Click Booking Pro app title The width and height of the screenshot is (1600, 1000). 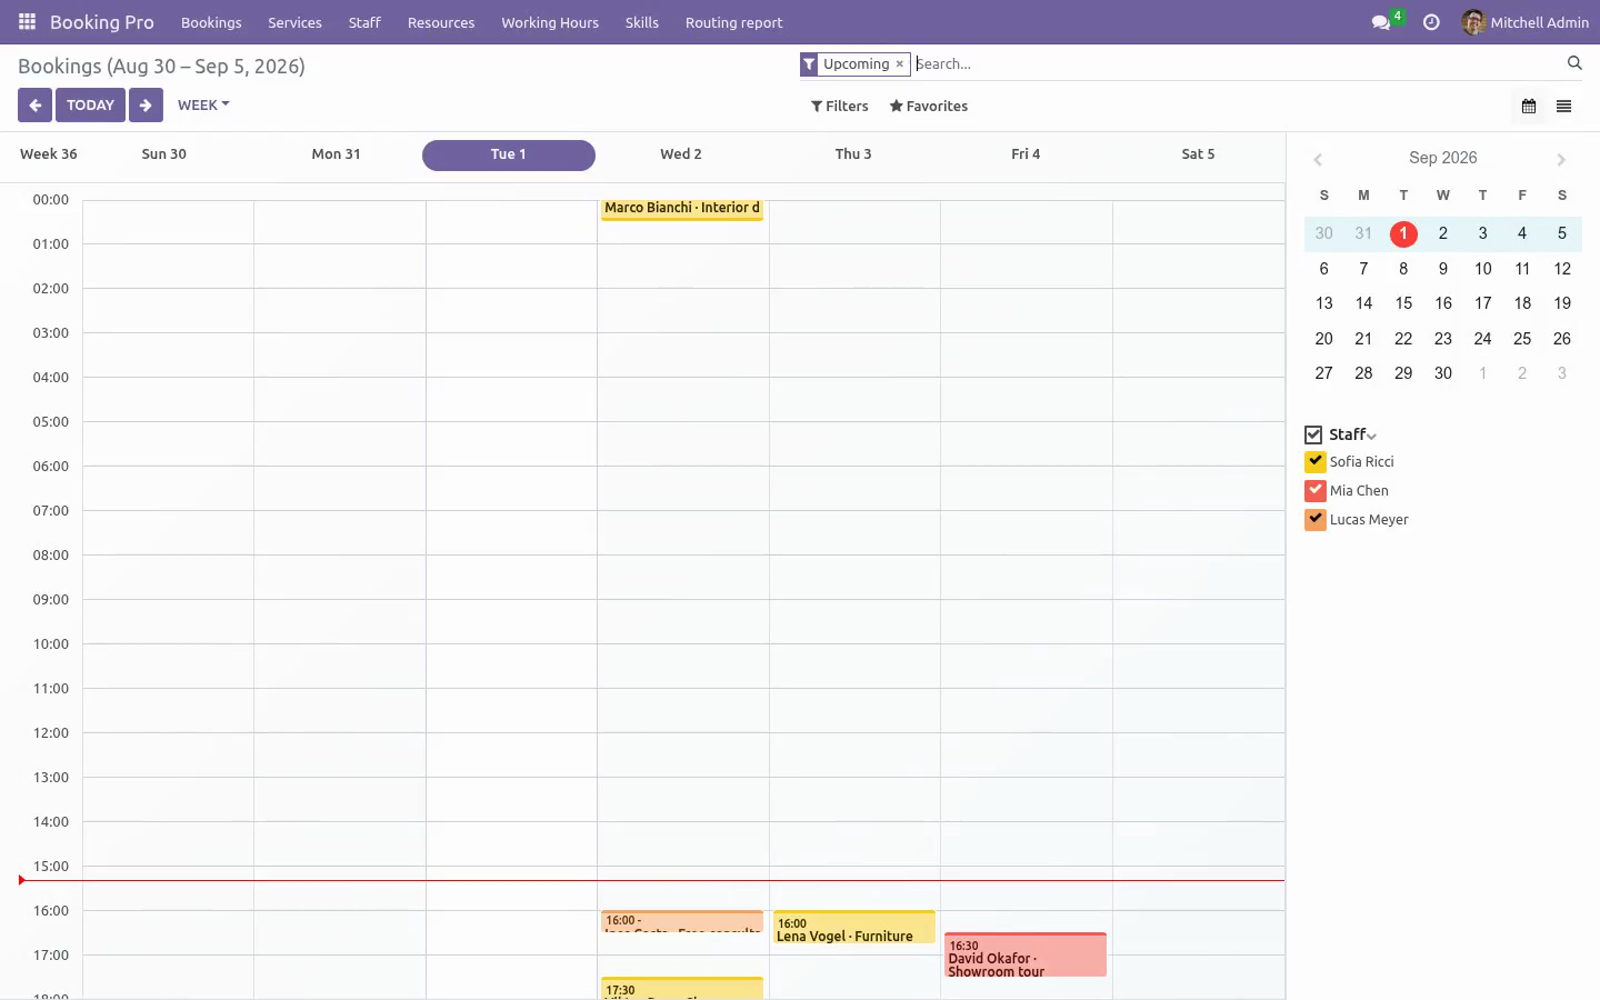point(102,22)
